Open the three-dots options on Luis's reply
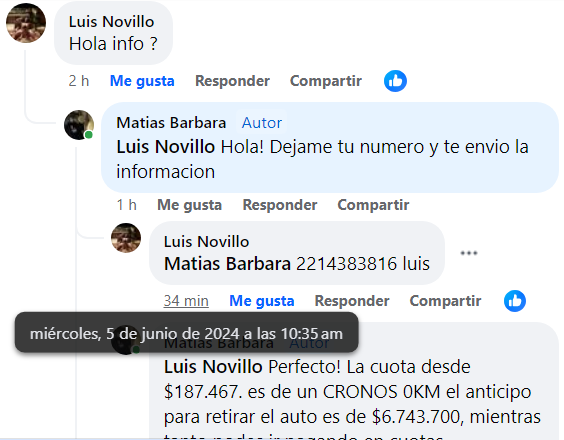Viewport: 564px width, 440px height. (x=469, y=253)
